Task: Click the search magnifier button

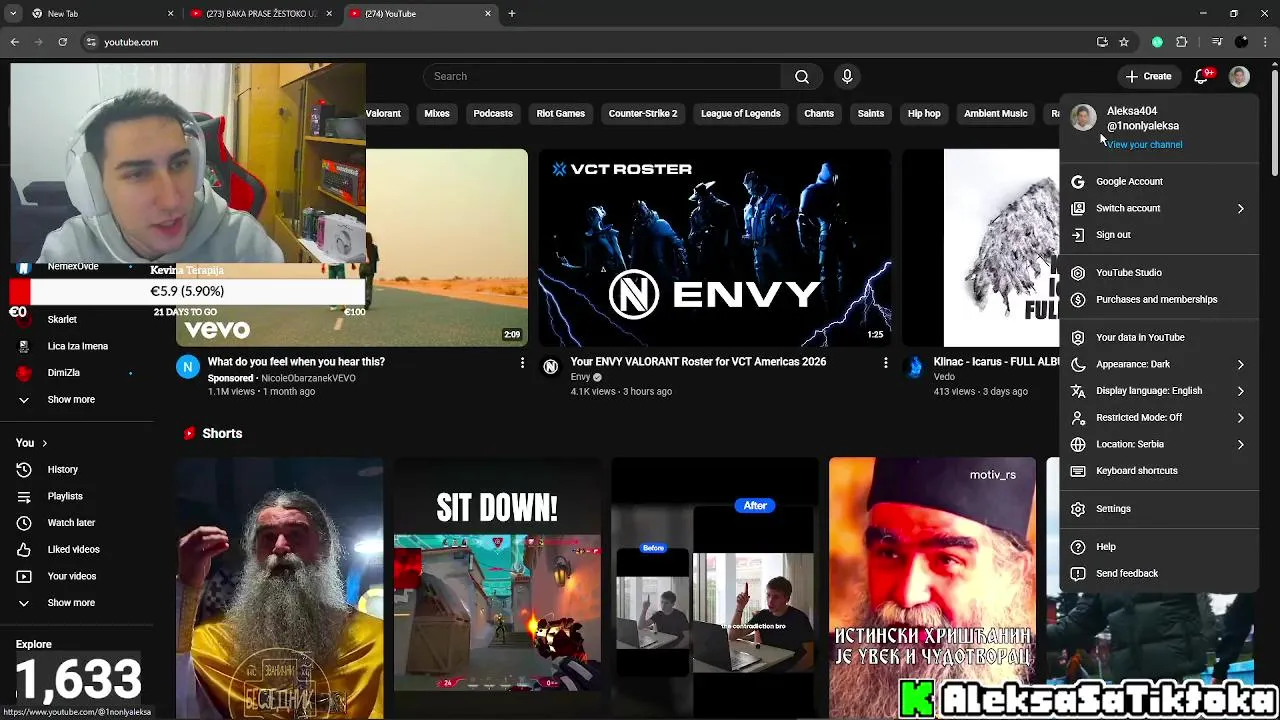Action: (802, 76)
